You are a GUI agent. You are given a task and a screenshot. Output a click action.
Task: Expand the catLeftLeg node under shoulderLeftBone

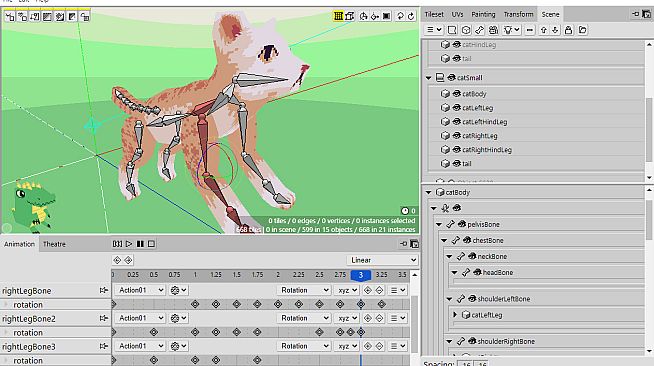(455, 315)
